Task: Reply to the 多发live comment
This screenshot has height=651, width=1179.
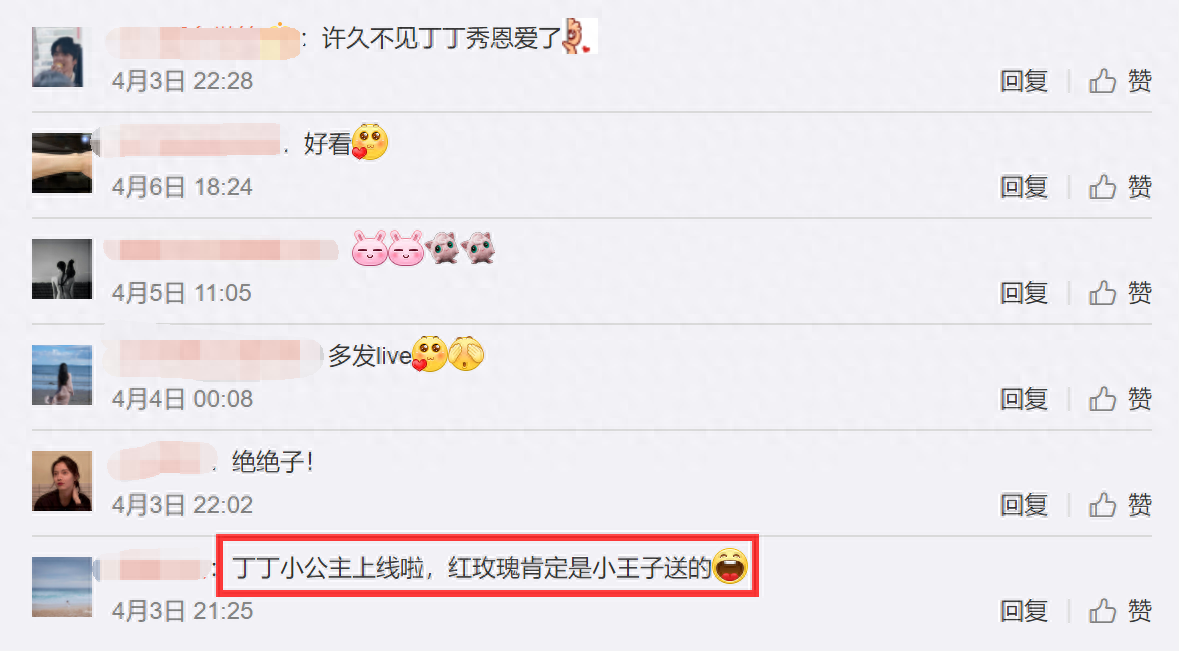Action: (1023, 398)
